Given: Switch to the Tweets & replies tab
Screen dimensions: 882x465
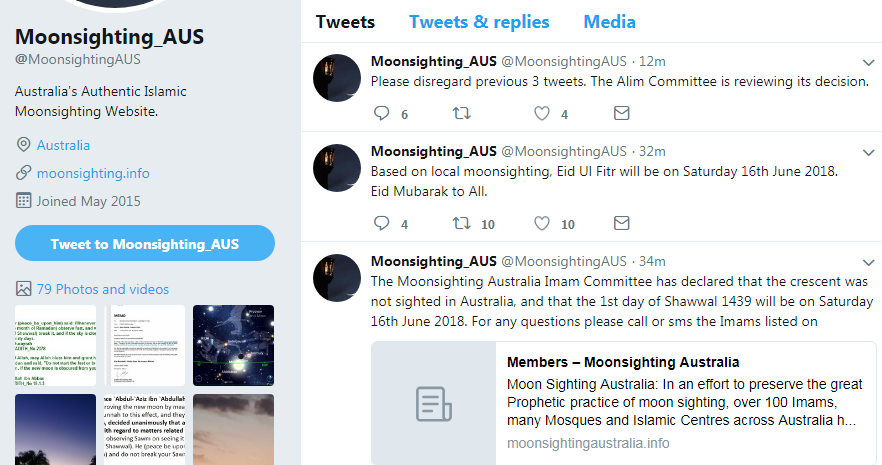Looking at the screenshot, I should click(x=479, y=22).
